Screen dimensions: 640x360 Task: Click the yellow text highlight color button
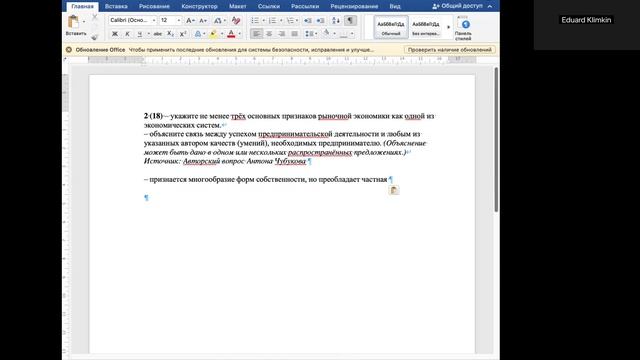(x=213, y=34)
